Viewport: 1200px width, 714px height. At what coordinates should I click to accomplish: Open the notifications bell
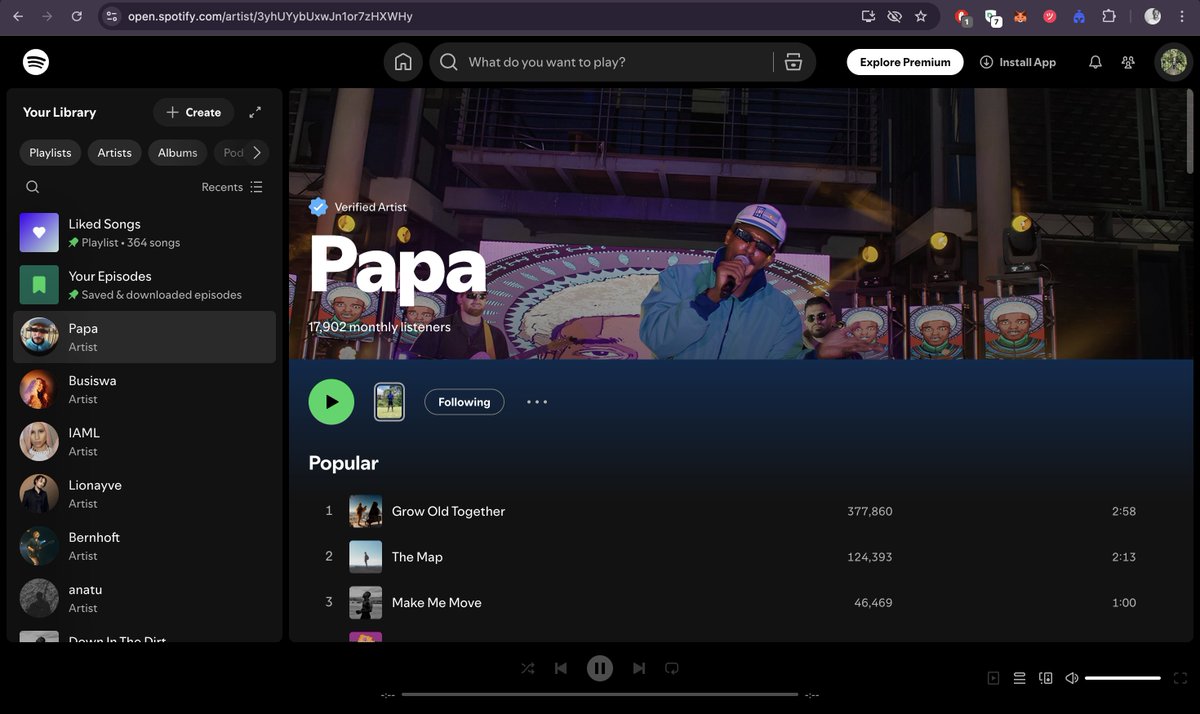point(1095,62)
